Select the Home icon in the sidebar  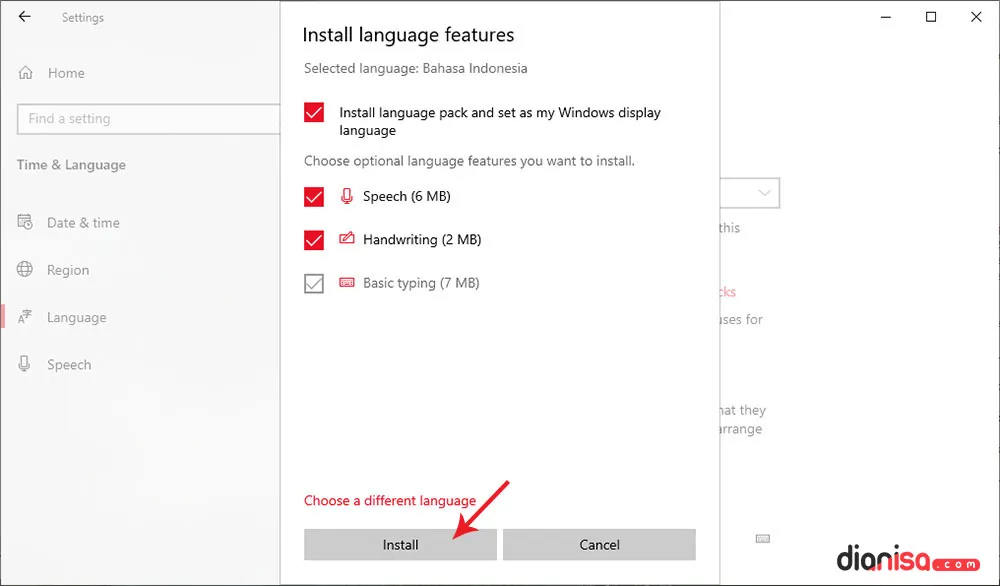point(24,72)
